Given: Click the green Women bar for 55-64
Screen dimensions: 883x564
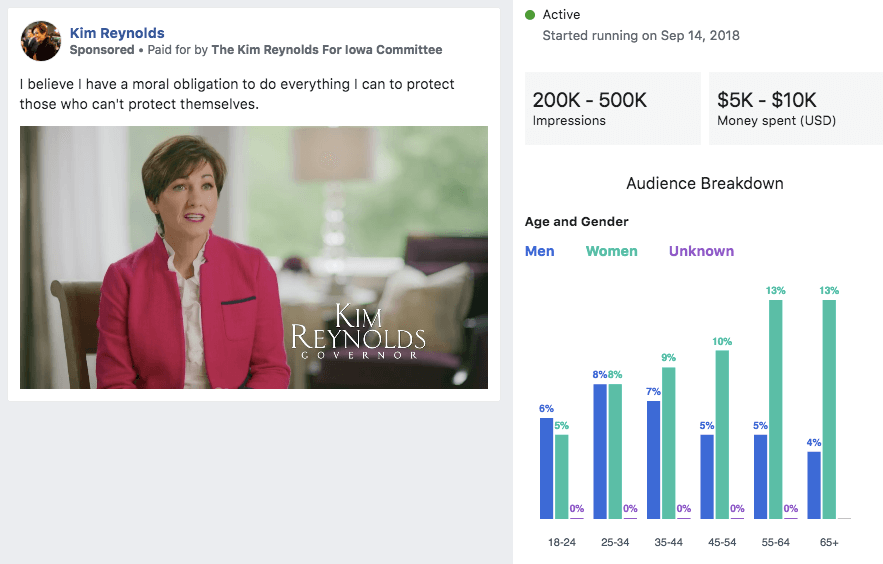Looking at the screenshot, I should click(x=775, y=409).
